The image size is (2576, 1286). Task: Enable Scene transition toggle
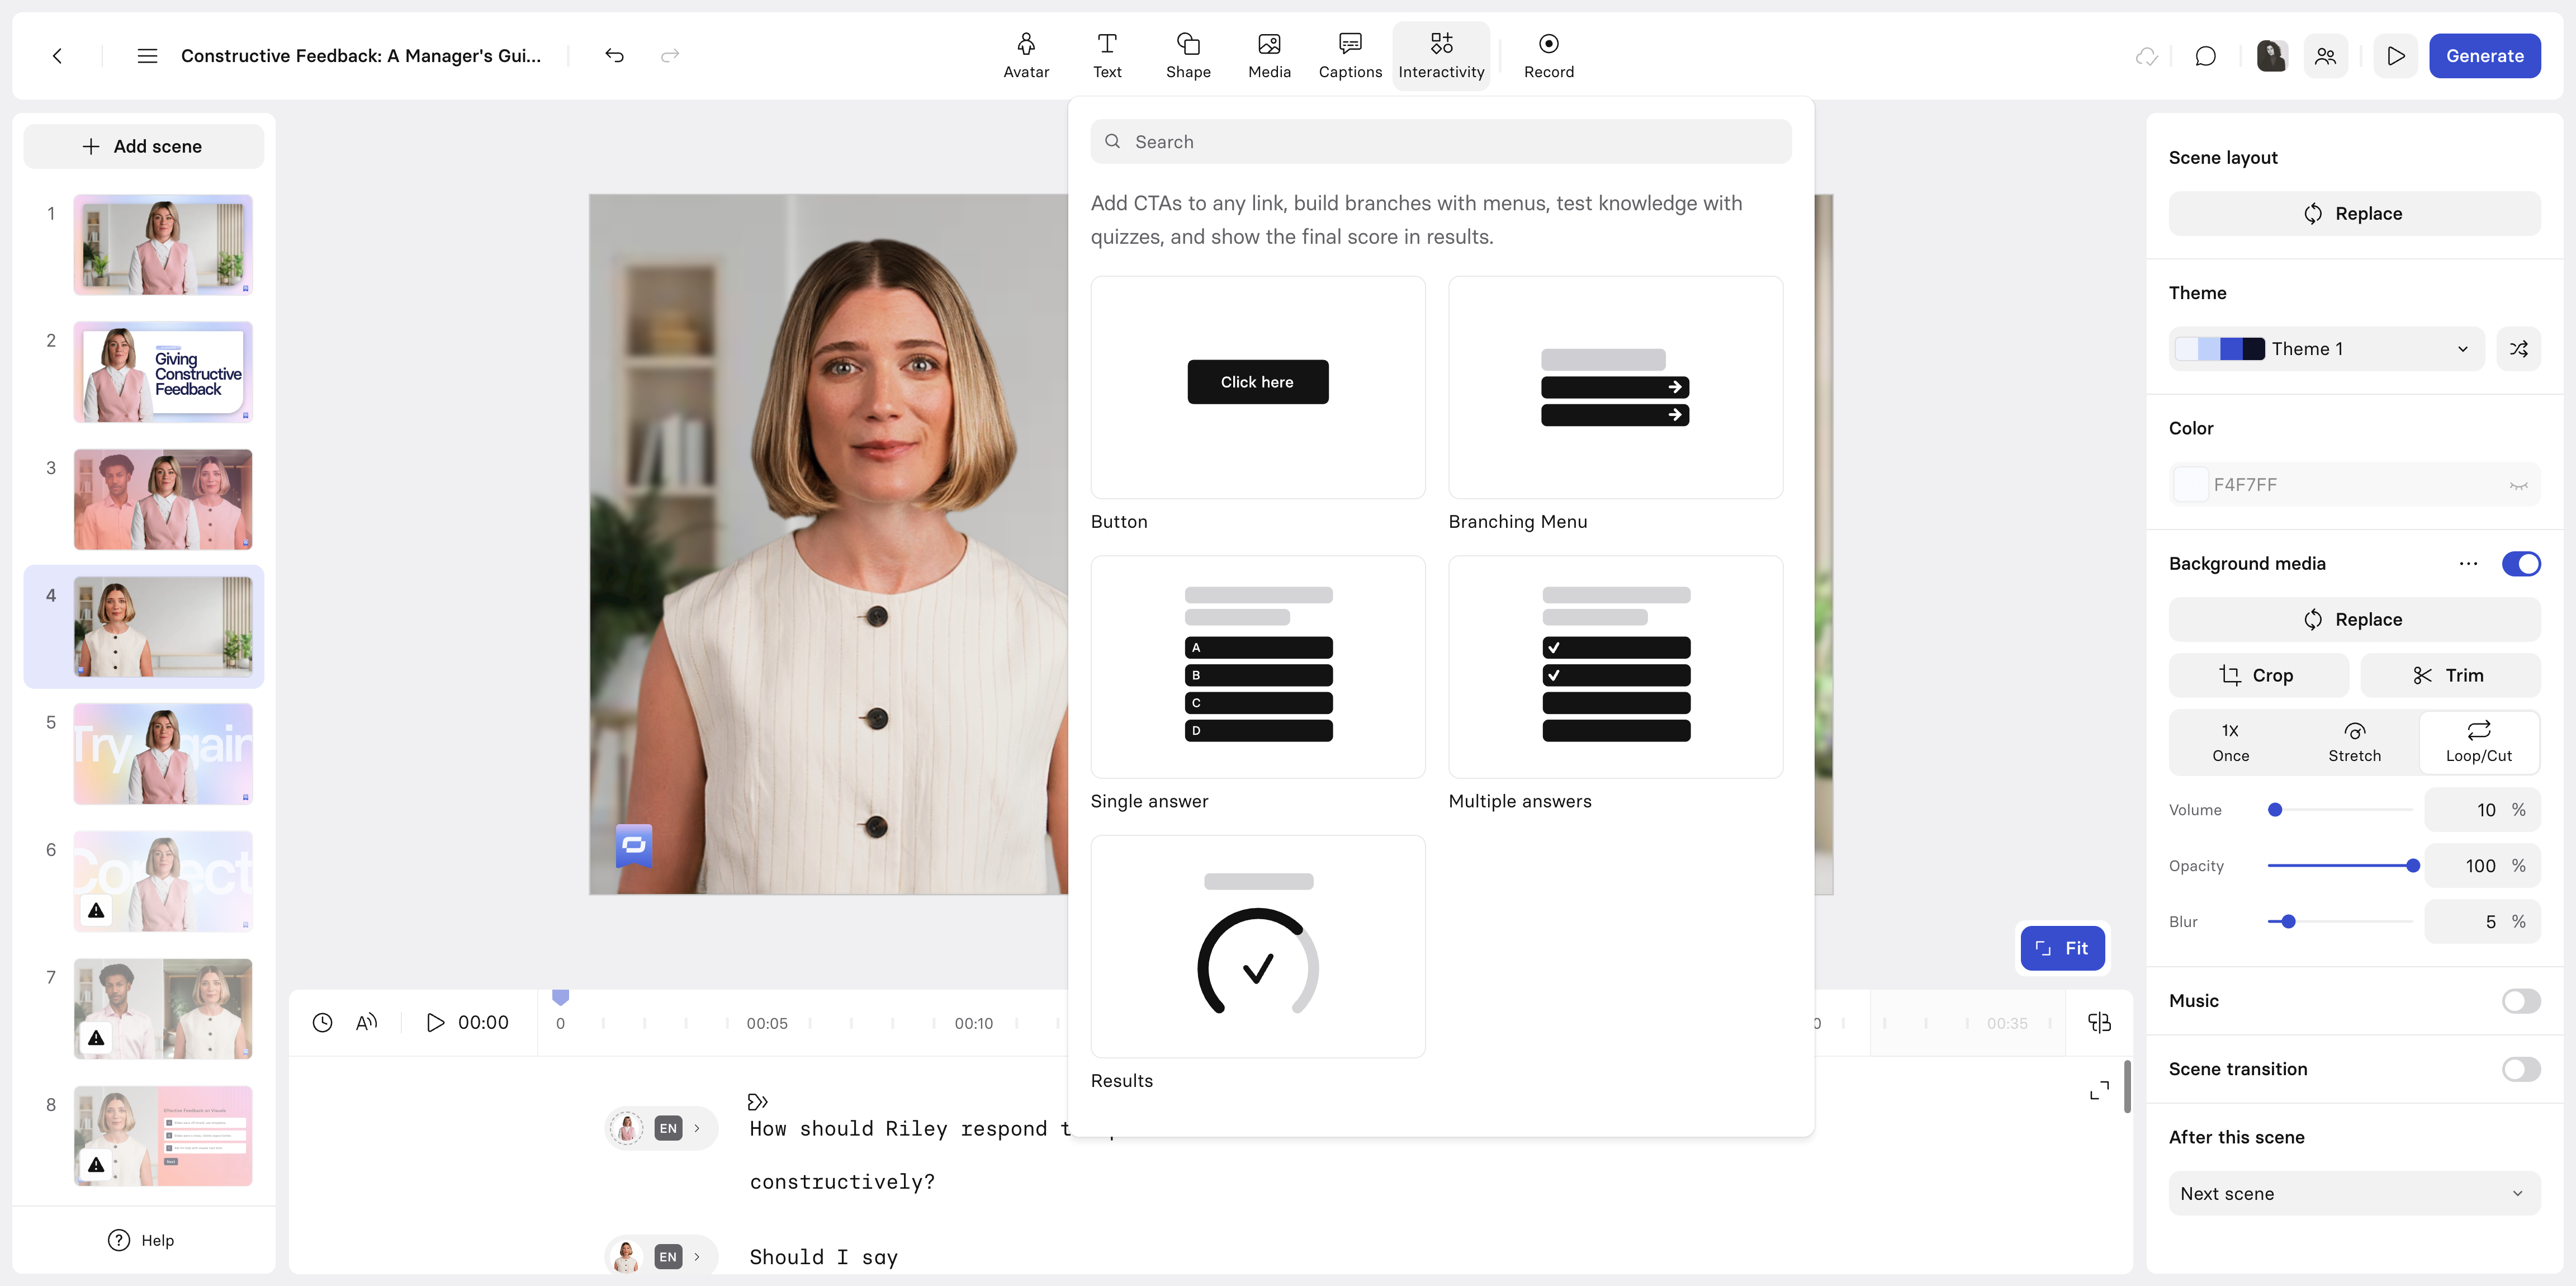point(2520,1069)
